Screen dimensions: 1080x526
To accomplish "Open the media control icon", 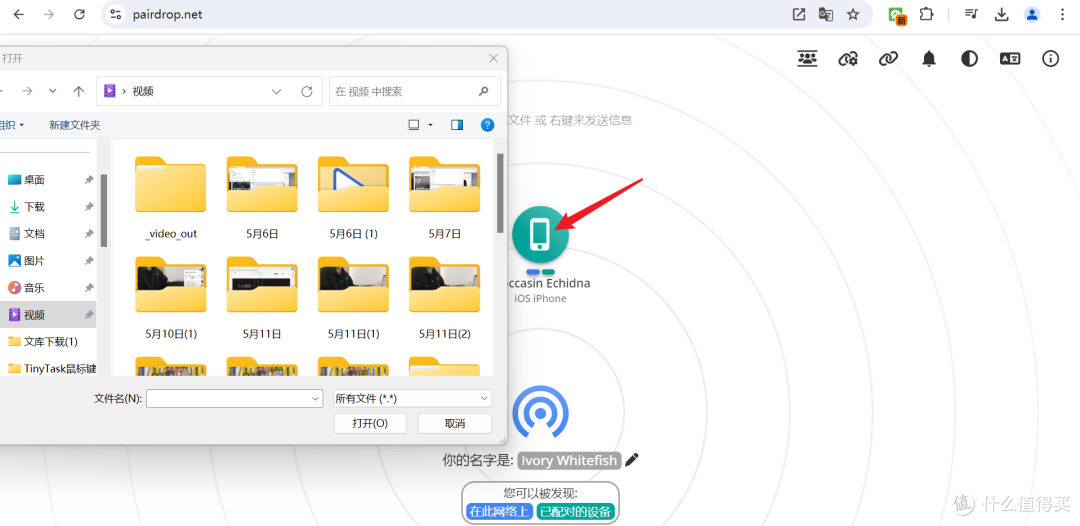I will pos(971,14).
